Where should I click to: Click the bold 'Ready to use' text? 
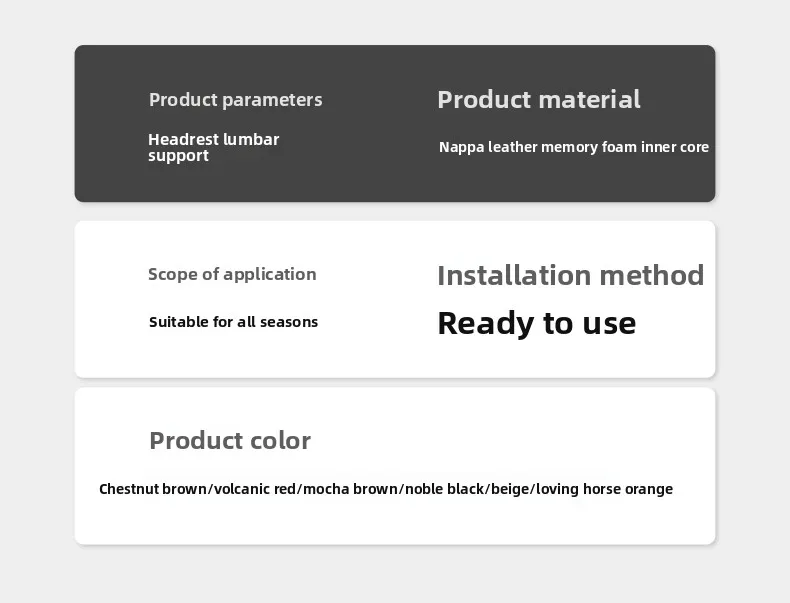[x=536, y=323]
